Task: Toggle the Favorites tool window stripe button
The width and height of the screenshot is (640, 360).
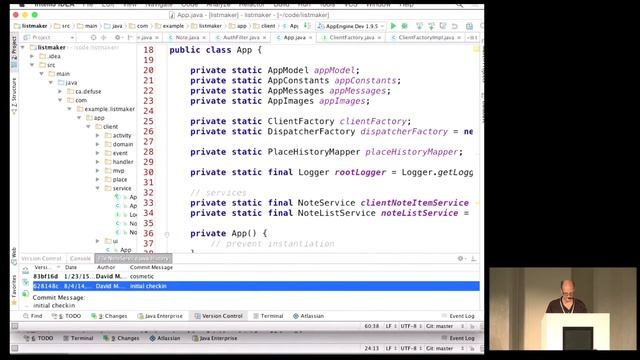Action: pyautogui.click(x=14, y=290)
